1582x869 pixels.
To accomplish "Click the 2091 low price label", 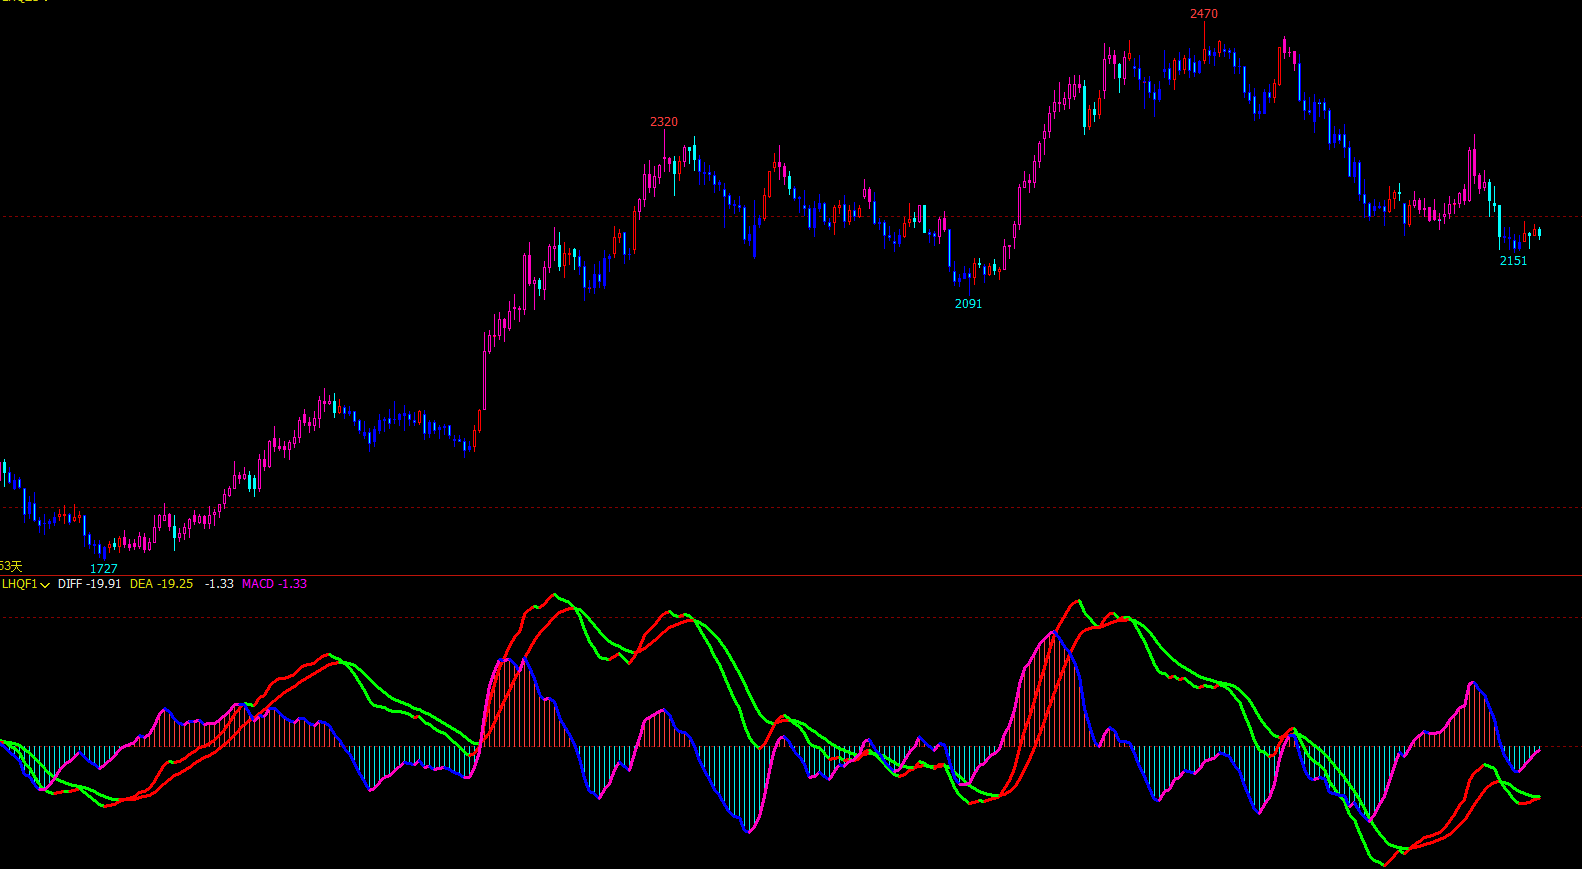I will click(x=968, y=304).
